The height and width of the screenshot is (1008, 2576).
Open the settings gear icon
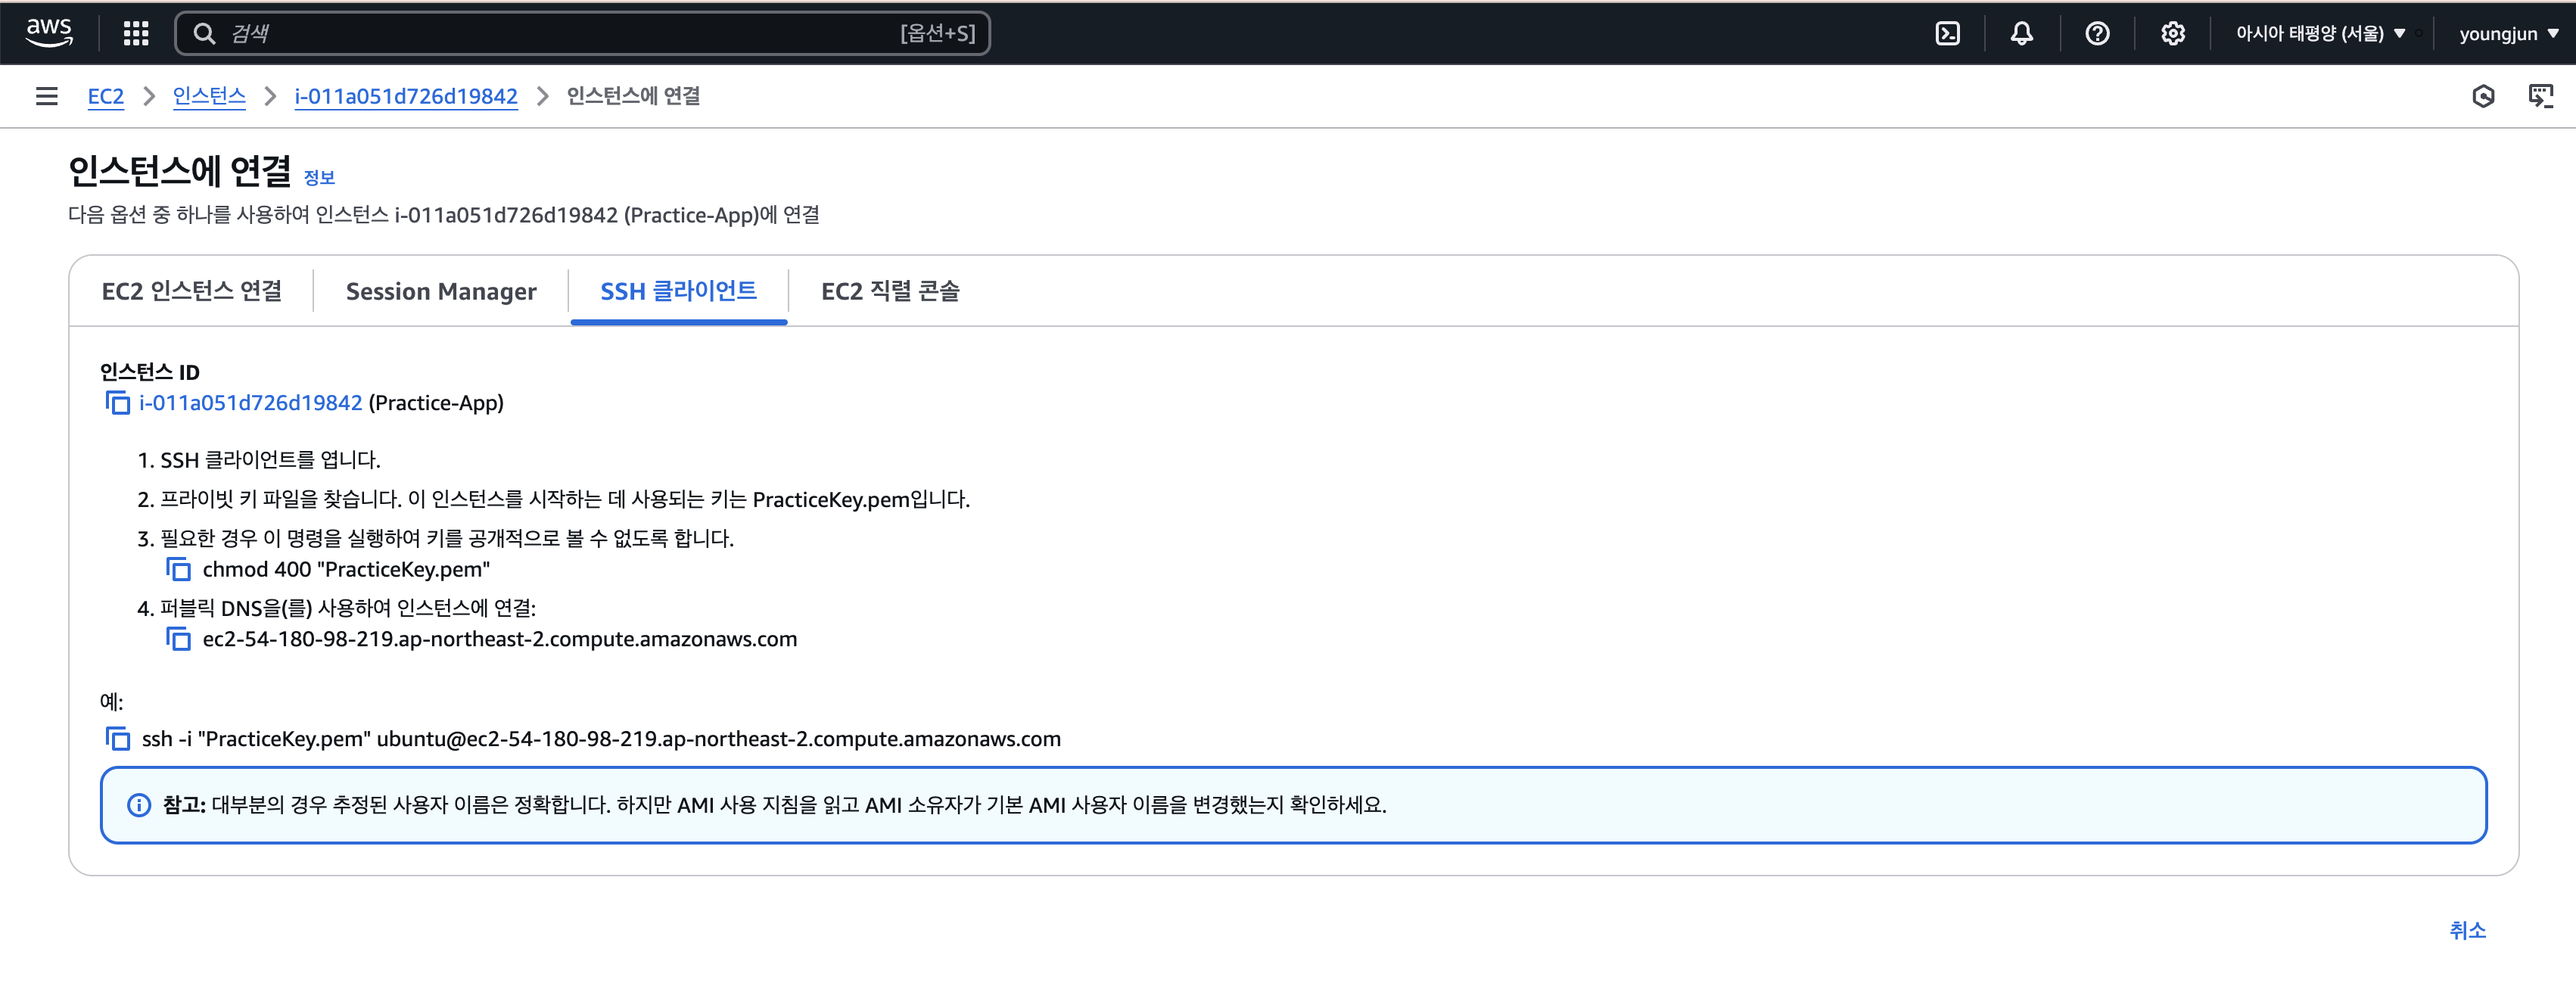click(2172, 33)
